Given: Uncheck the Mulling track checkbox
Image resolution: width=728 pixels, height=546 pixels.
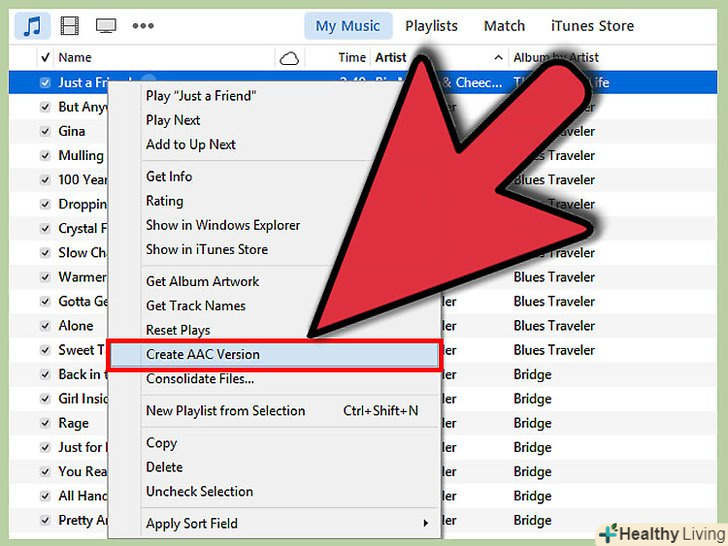Looking at the screenshot, I should coord(45,156).
